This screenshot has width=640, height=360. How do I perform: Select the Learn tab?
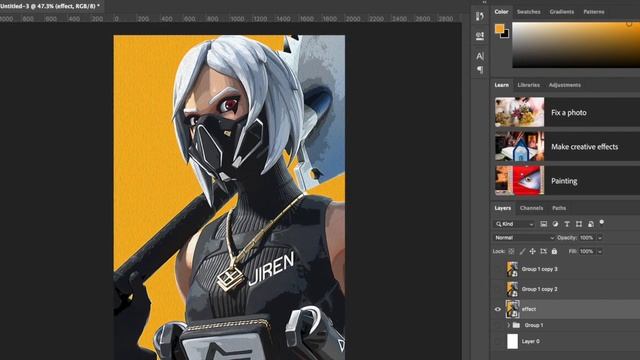click(502, 85)
